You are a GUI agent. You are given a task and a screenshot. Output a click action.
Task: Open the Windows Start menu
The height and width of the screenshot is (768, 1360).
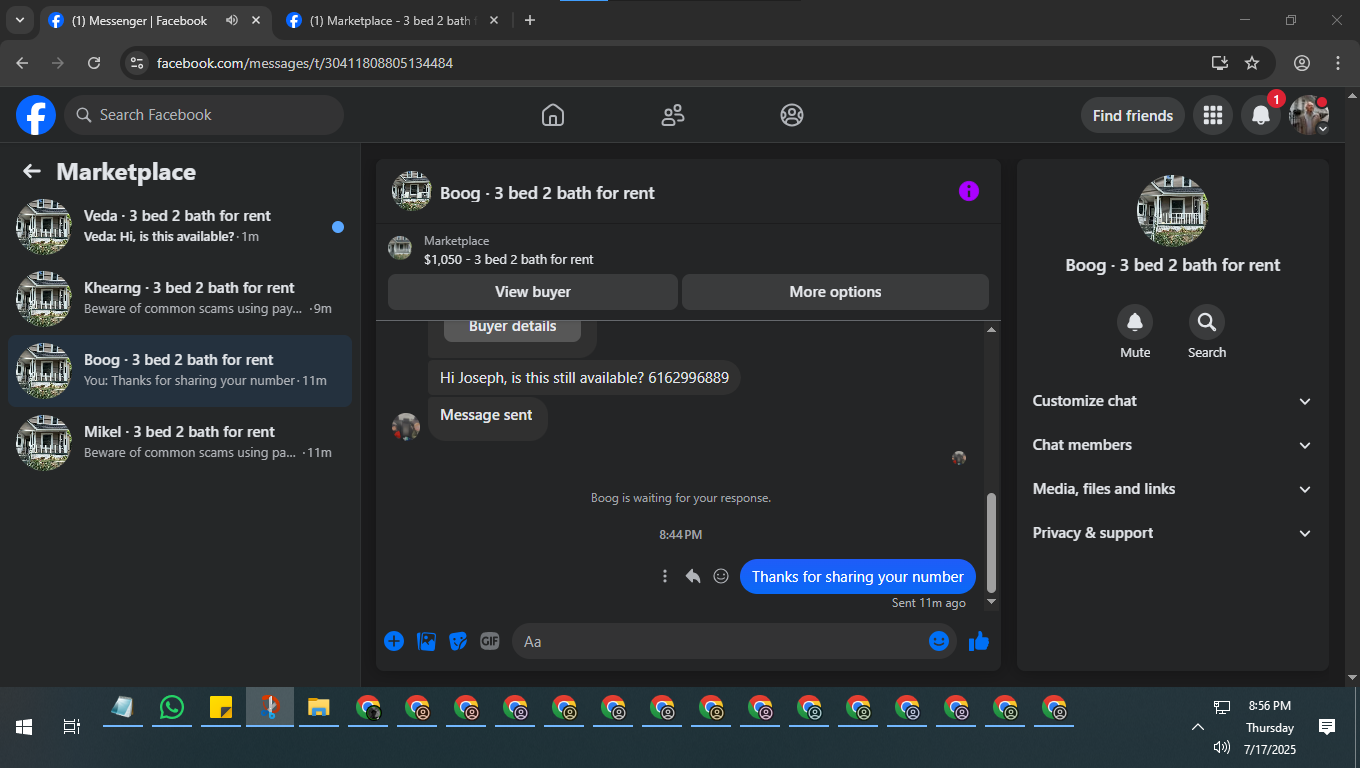click(x=24, y=727)
